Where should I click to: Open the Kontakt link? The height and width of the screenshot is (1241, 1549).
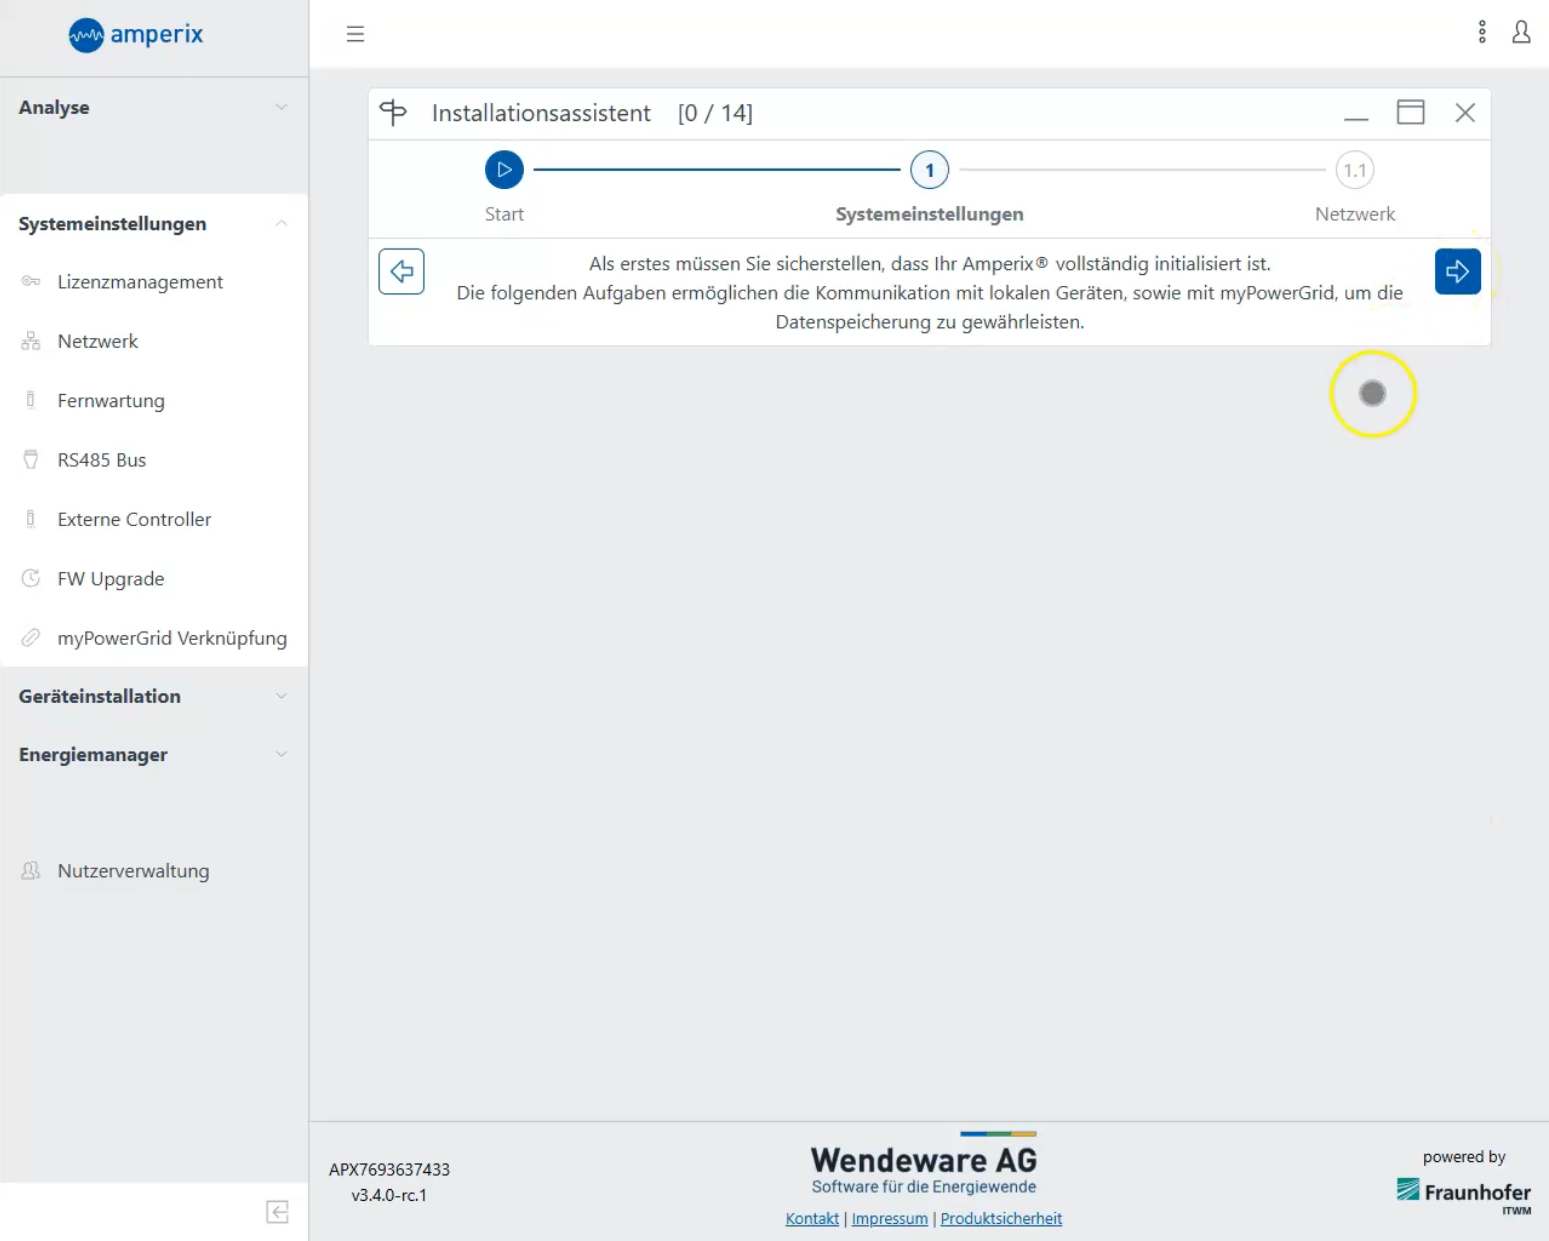pyautogui.click(x=812, y=1218)
